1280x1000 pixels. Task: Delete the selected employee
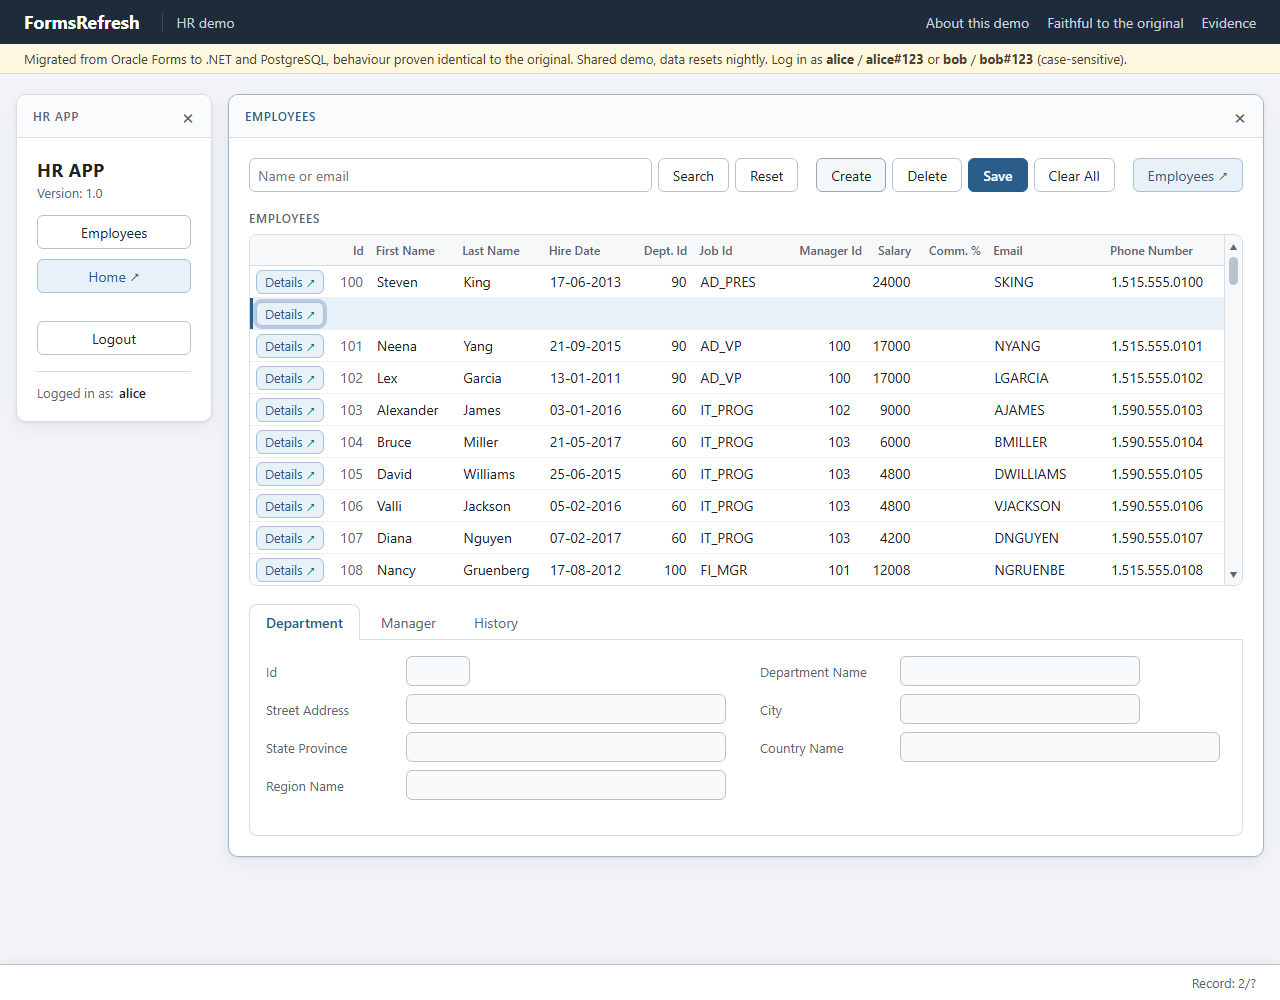tap(927, 176)
